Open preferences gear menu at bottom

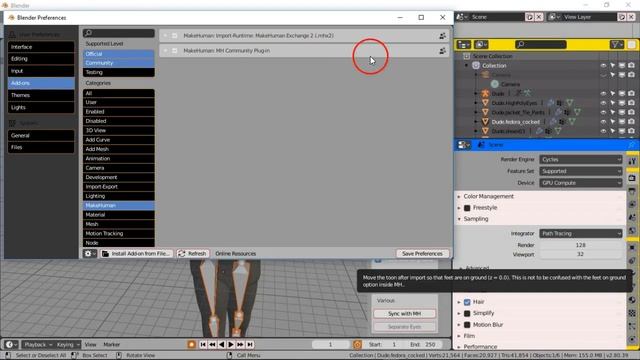pyautogui.click(x=90, y=253)
